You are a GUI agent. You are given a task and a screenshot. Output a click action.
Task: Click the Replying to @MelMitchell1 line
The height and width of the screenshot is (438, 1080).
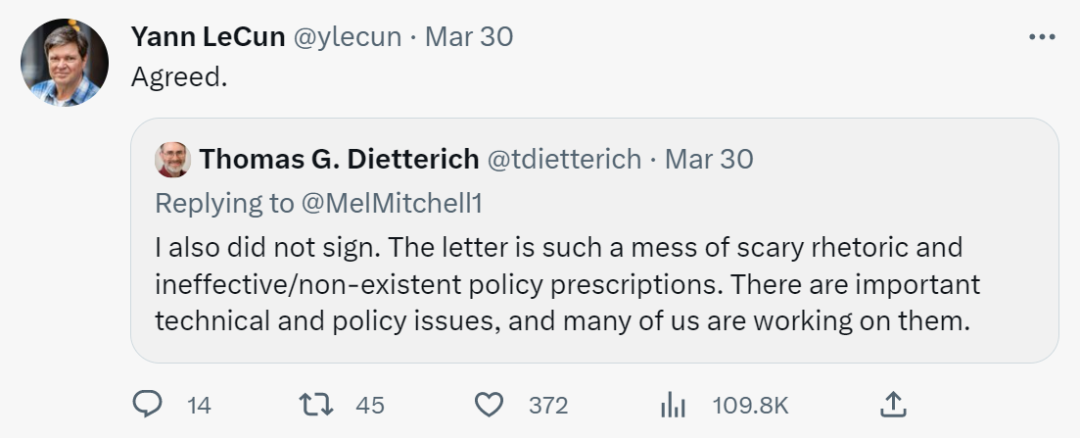pyautogui.click(x=318, y=203)
